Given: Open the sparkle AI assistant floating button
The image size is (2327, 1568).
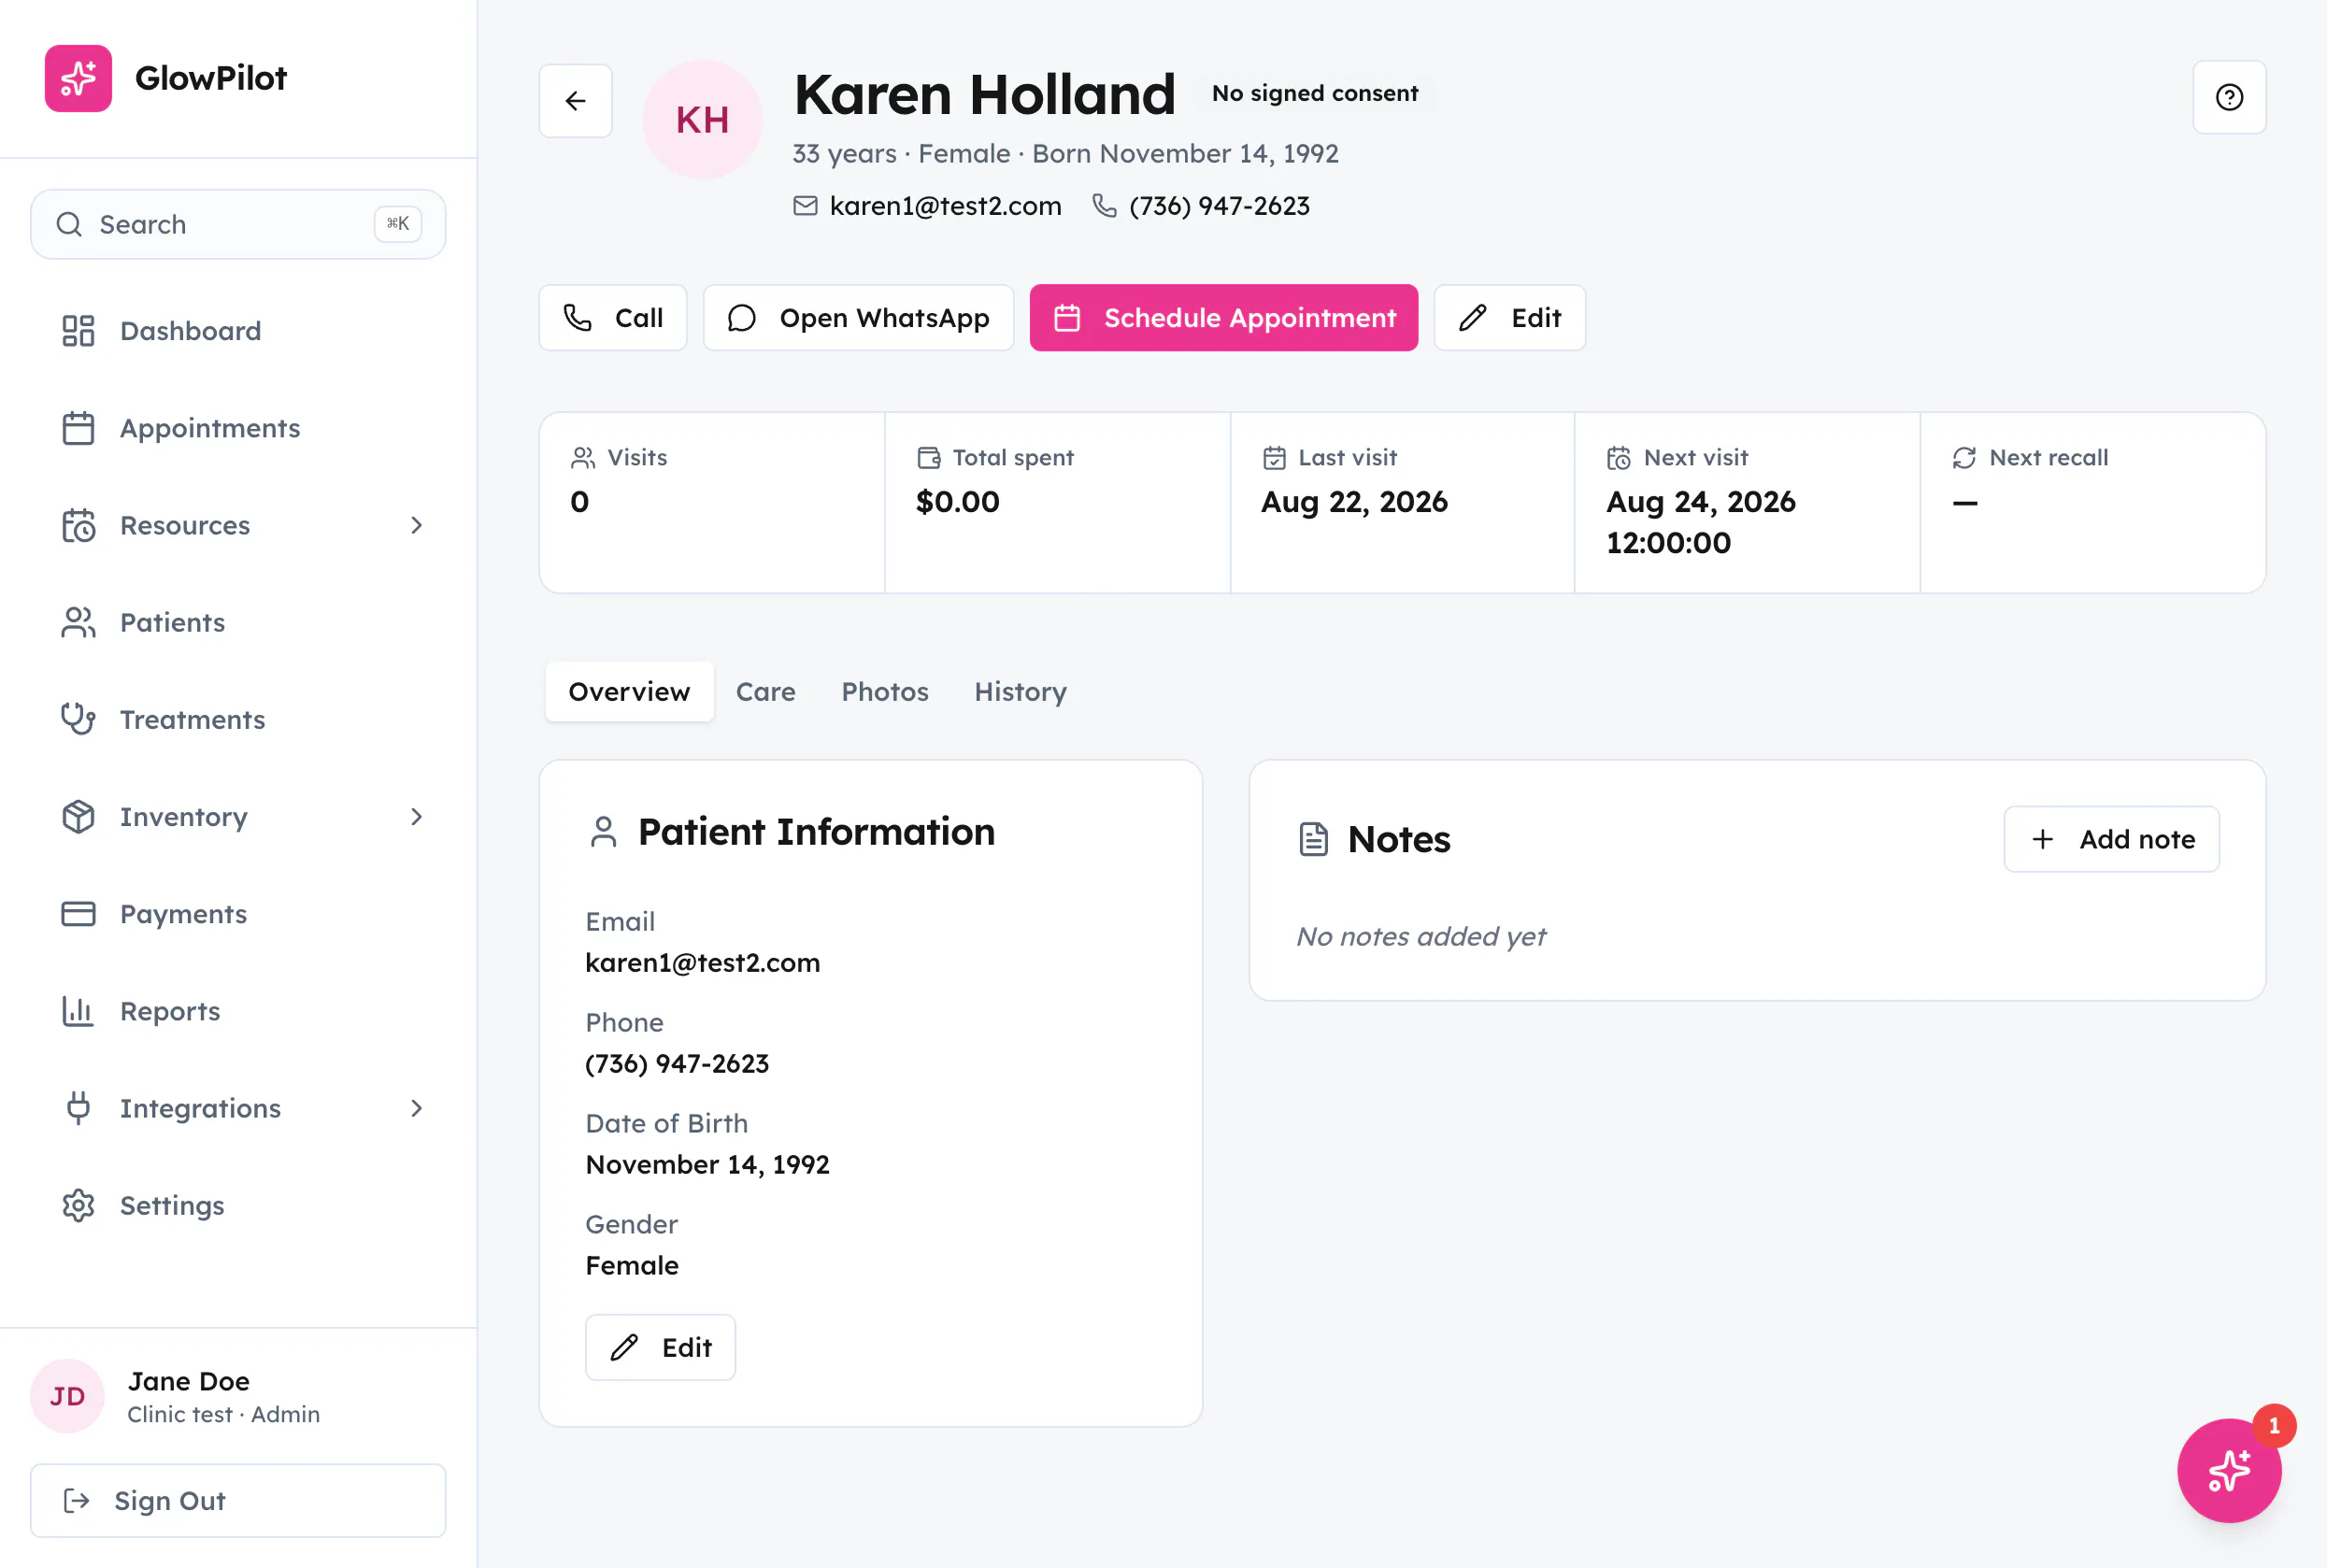Looking at the screenshot, I should point(2229,1470).
